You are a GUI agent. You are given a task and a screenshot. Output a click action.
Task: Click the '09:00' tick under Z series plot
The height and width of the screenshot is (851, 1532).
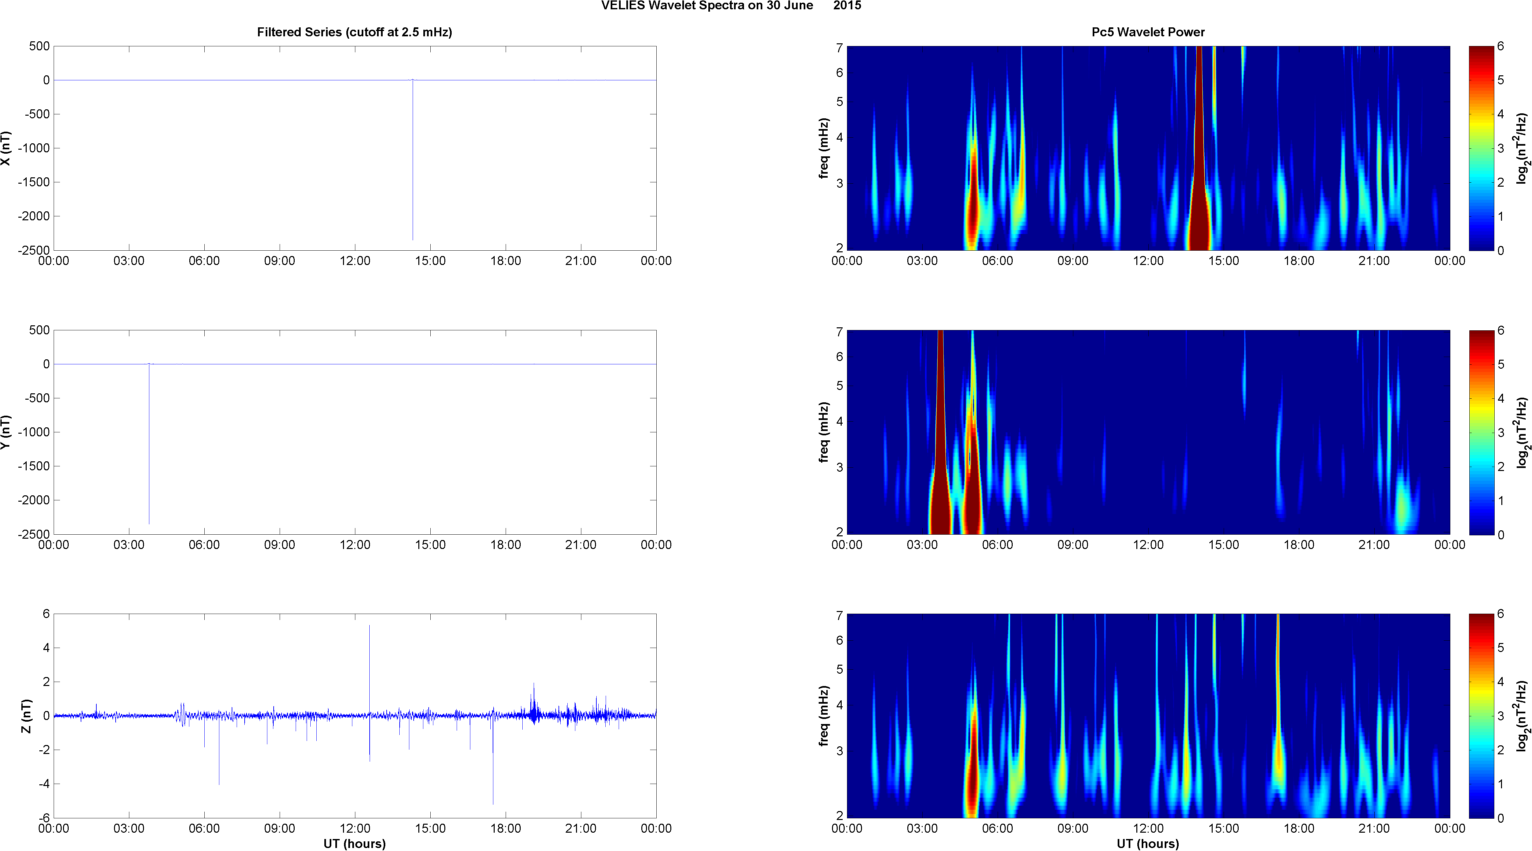[279, 828]
